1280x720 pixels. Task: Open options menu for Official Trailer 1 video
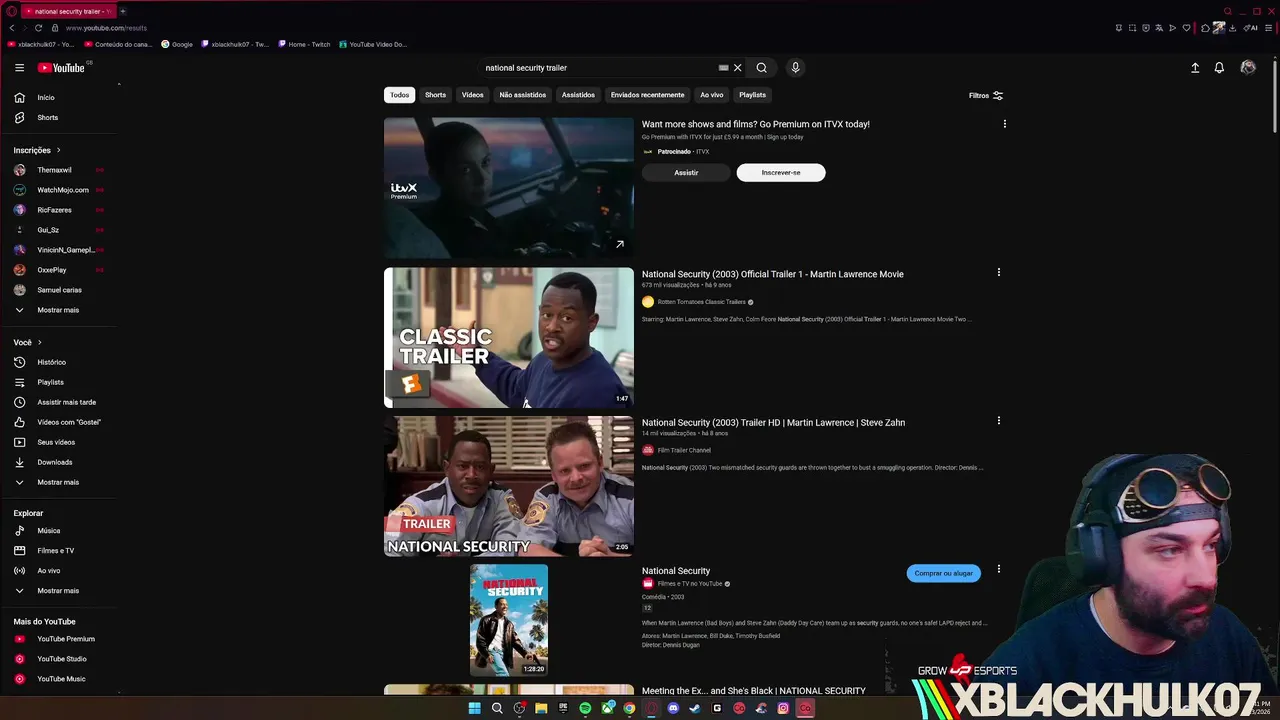click(999, 272)
